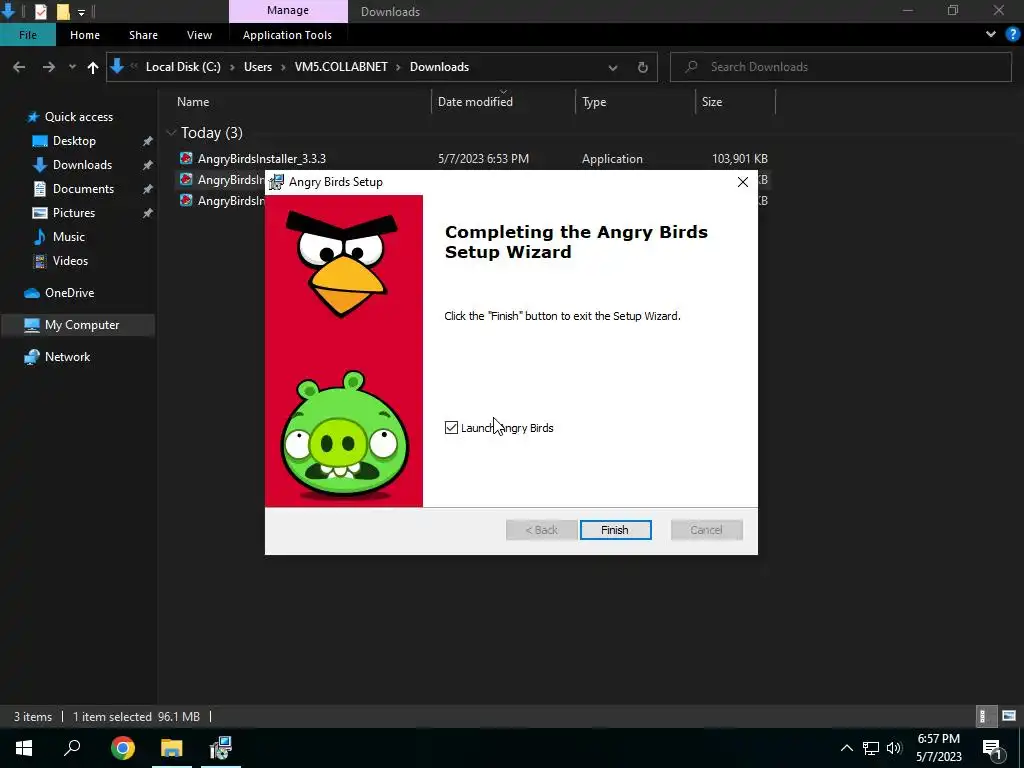This screenshot has width=1024, height=768.
Task: Switch to the View ribbon tab
Action: pos(199,35)
